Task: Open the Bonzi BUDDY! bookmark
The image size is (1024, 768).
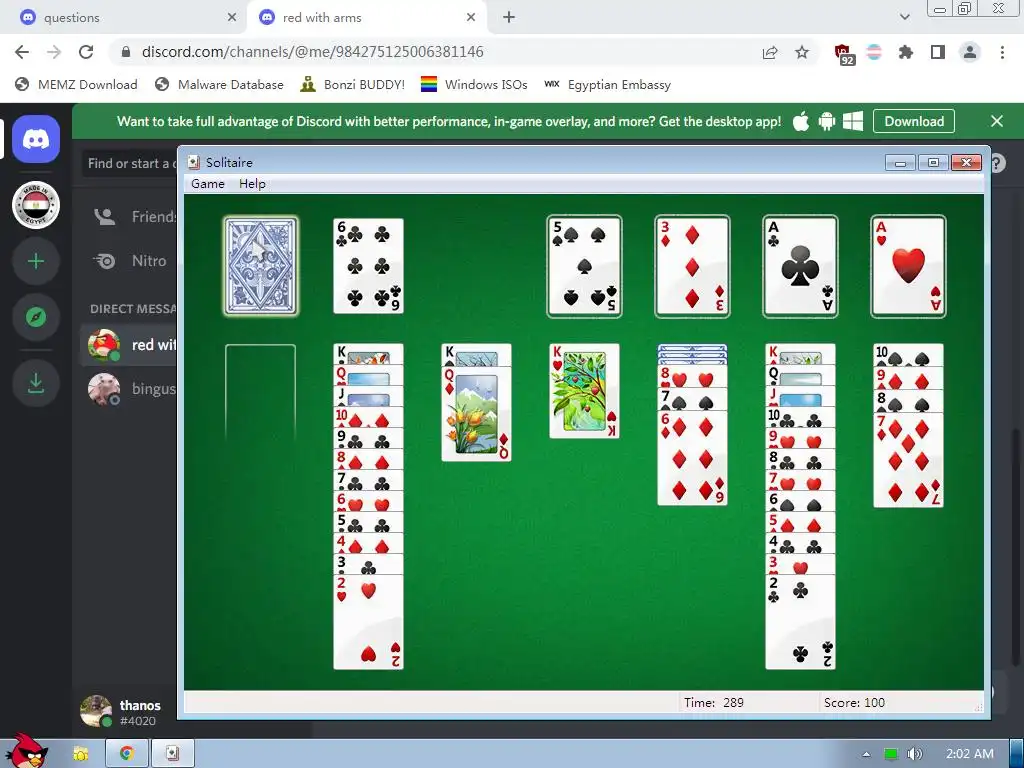Action: (x=353, y=84)
